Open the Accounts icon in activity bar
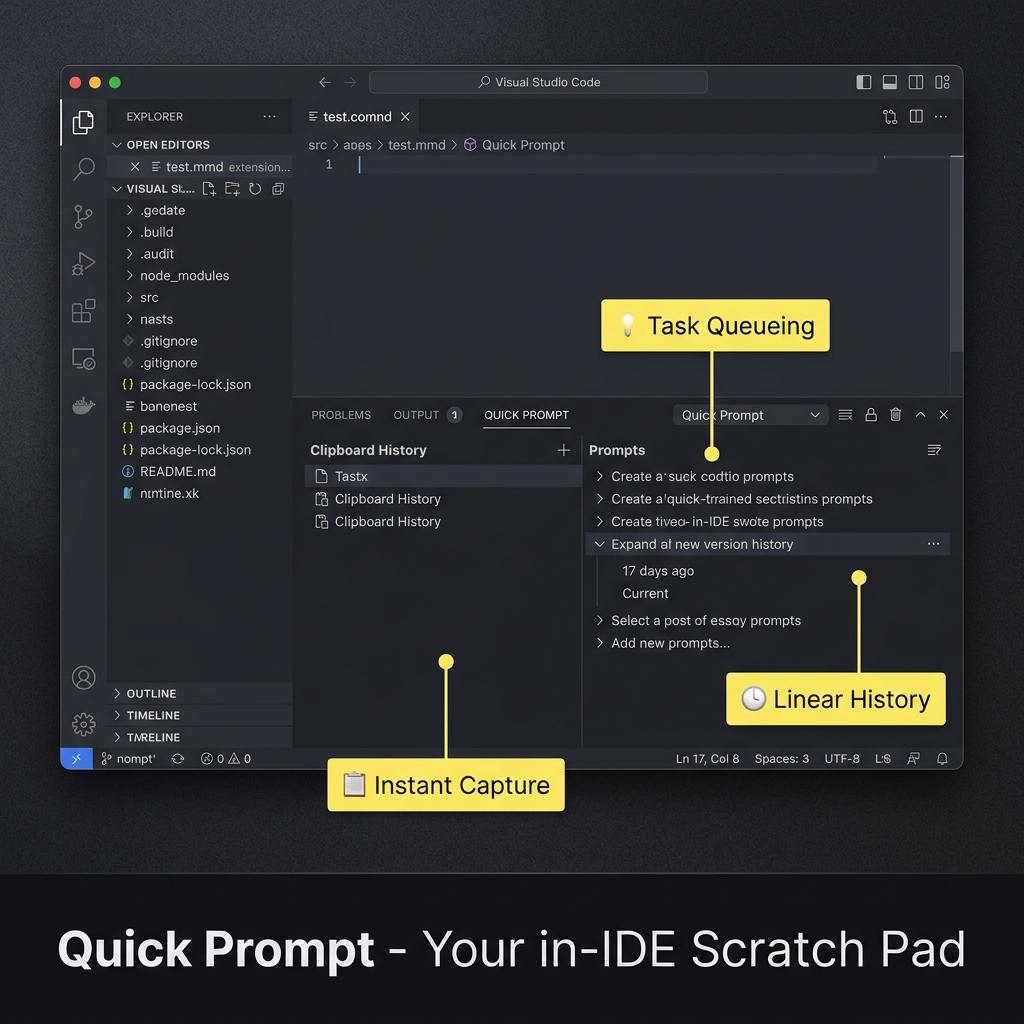This screenshot has height=1024, width=1024. click(84, 677)
